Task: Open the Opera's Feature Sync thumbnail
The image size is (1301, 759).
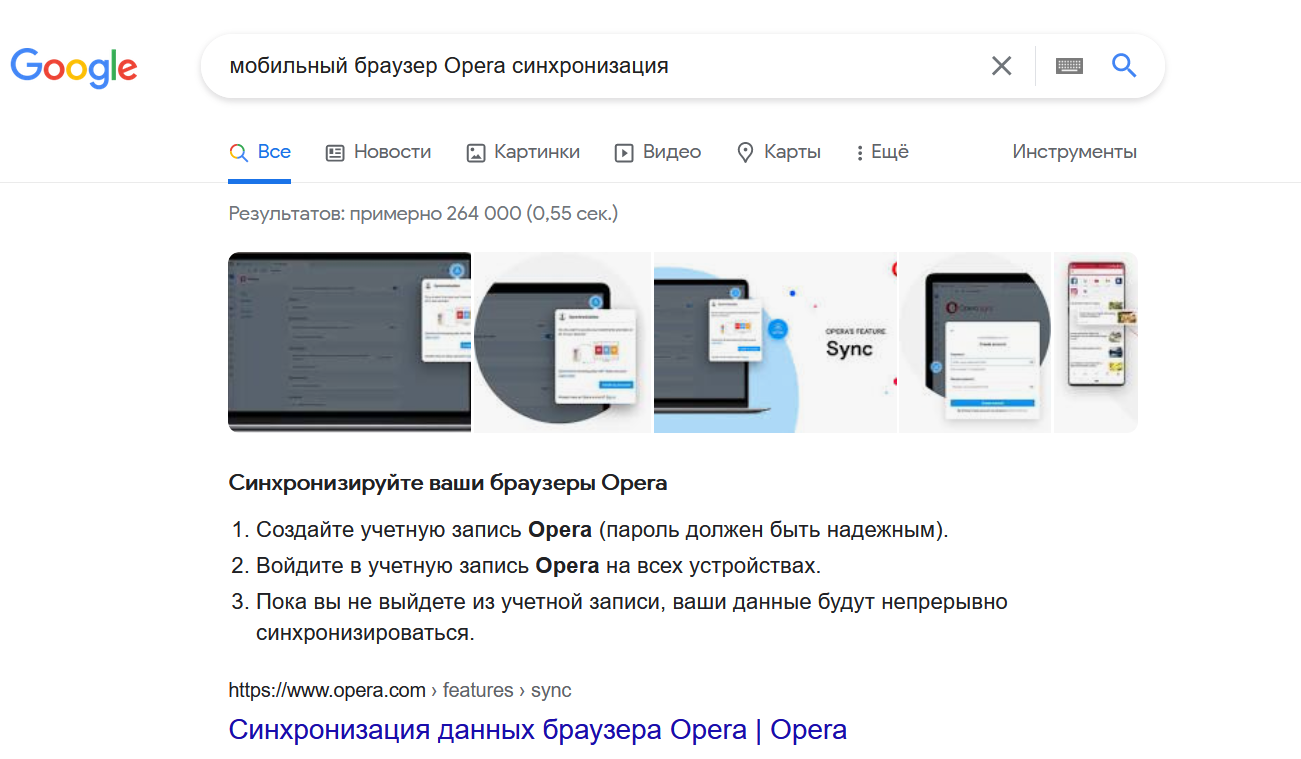Action: (775, 342)
